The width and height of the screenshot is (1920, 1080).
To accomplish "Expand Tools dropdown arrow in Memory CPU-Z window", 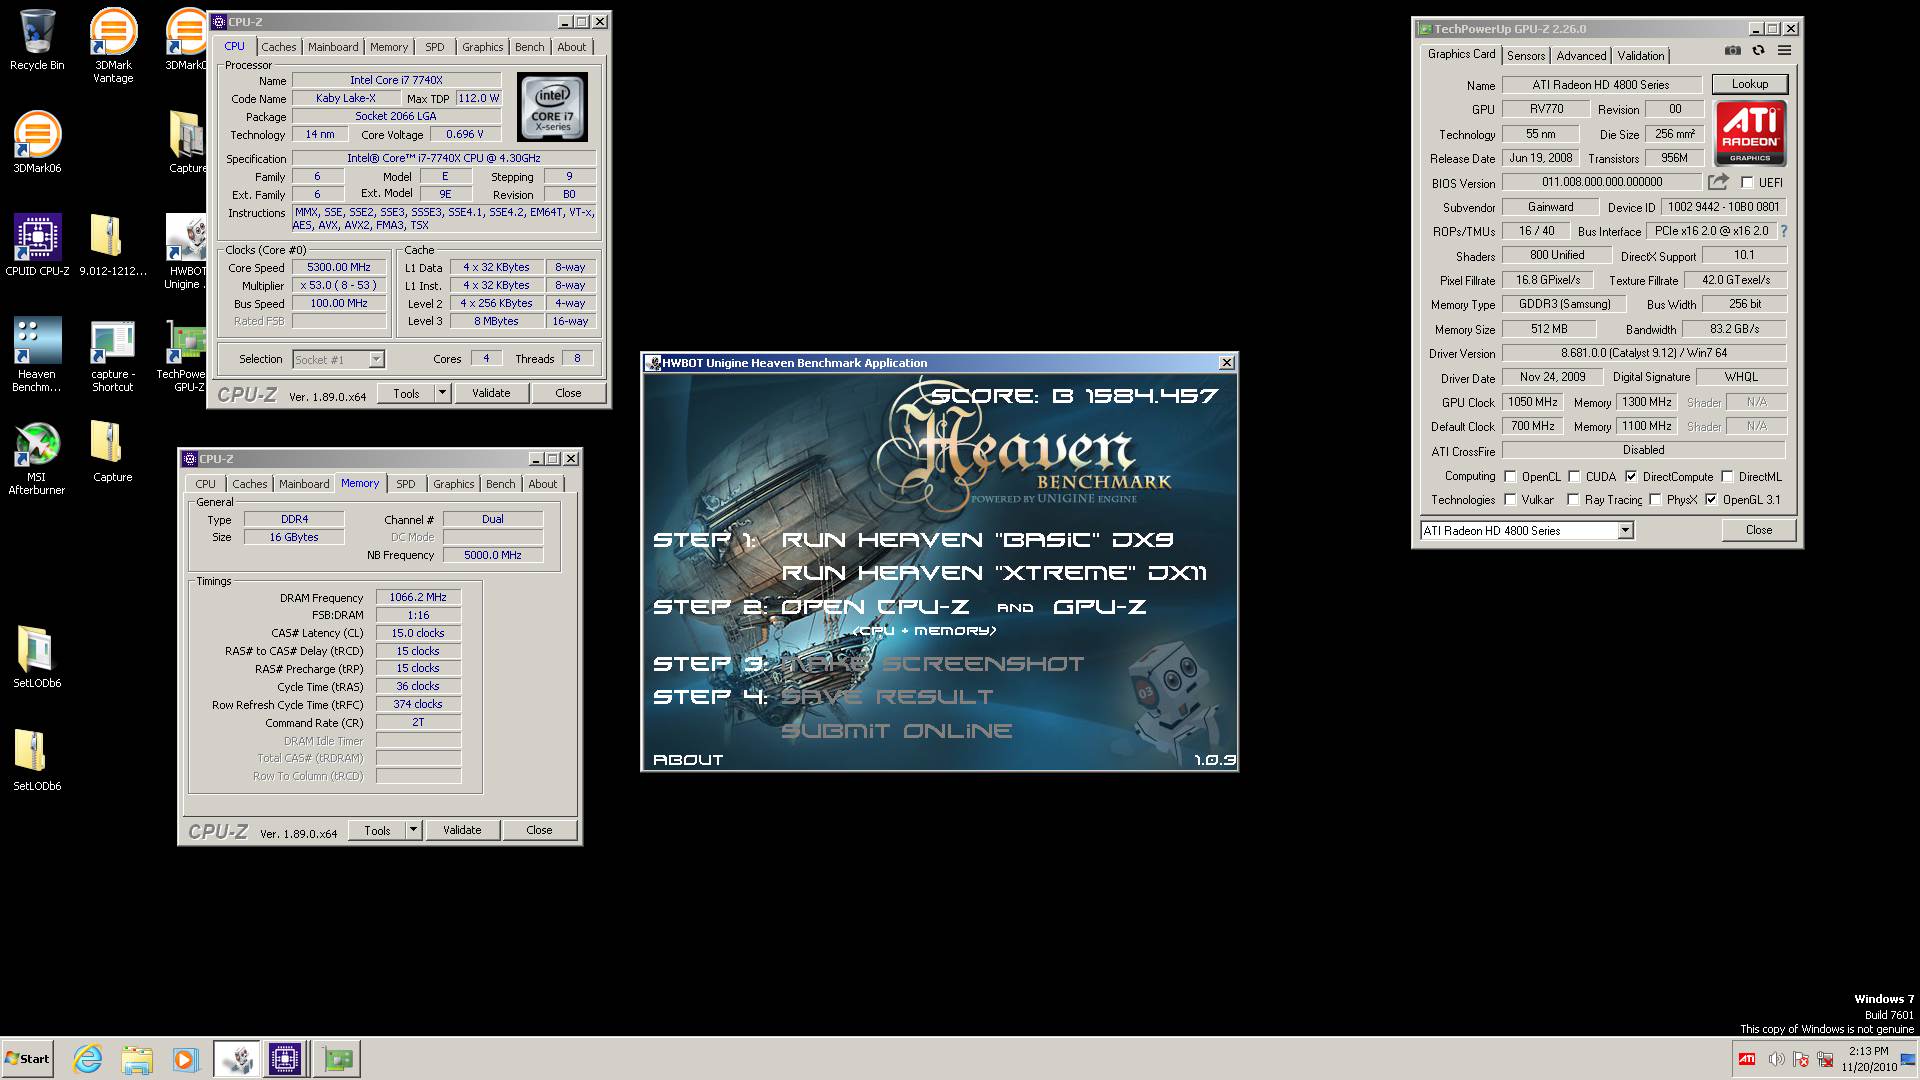I will [x=413, y=830].
